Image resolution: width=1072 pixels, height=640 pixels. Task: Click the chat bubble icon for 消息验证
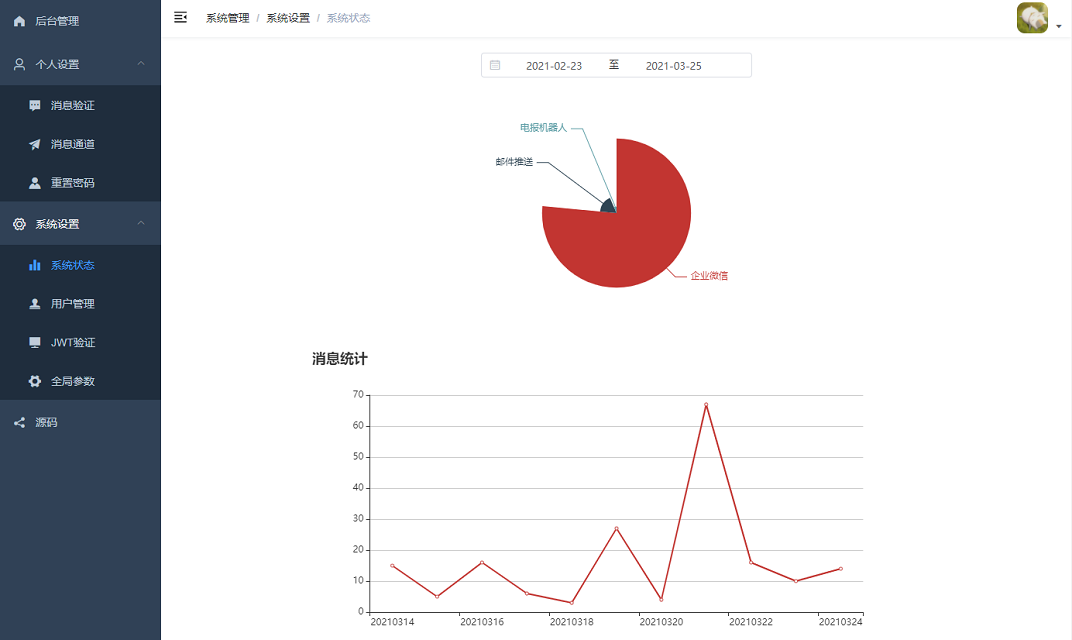point(35,105)
